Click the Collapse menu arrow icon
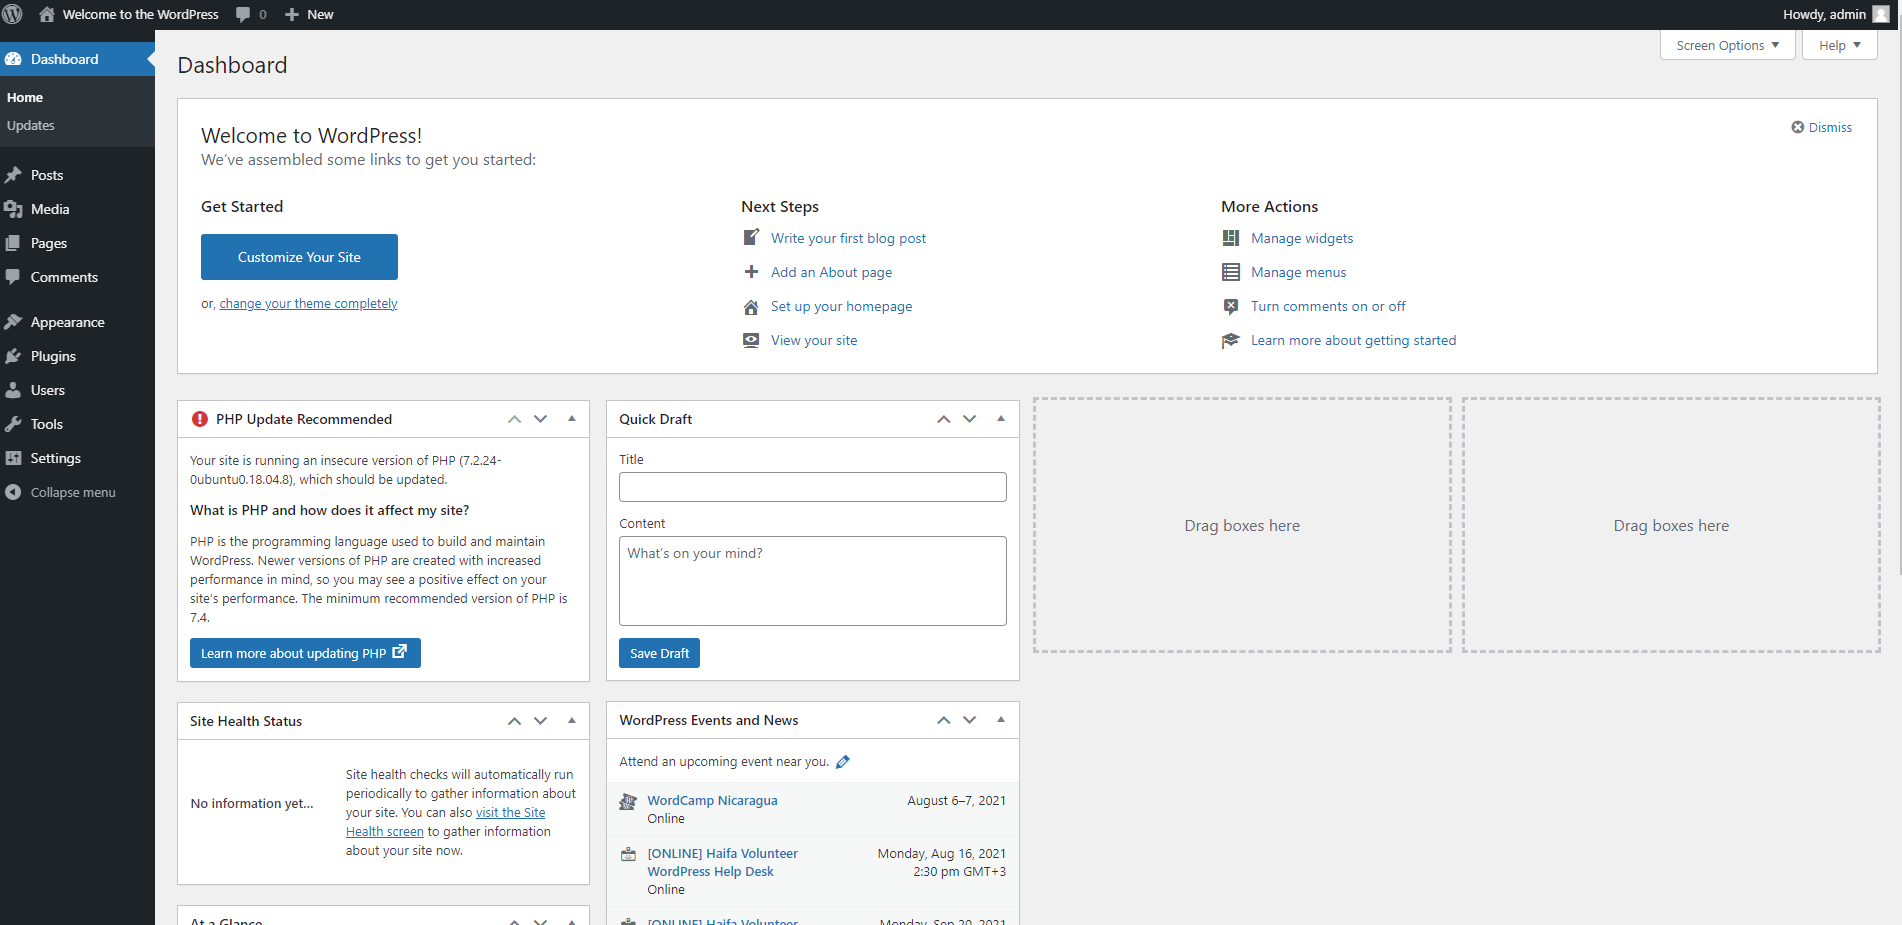This screenshot has height=925, width=1902. point(13,492)
